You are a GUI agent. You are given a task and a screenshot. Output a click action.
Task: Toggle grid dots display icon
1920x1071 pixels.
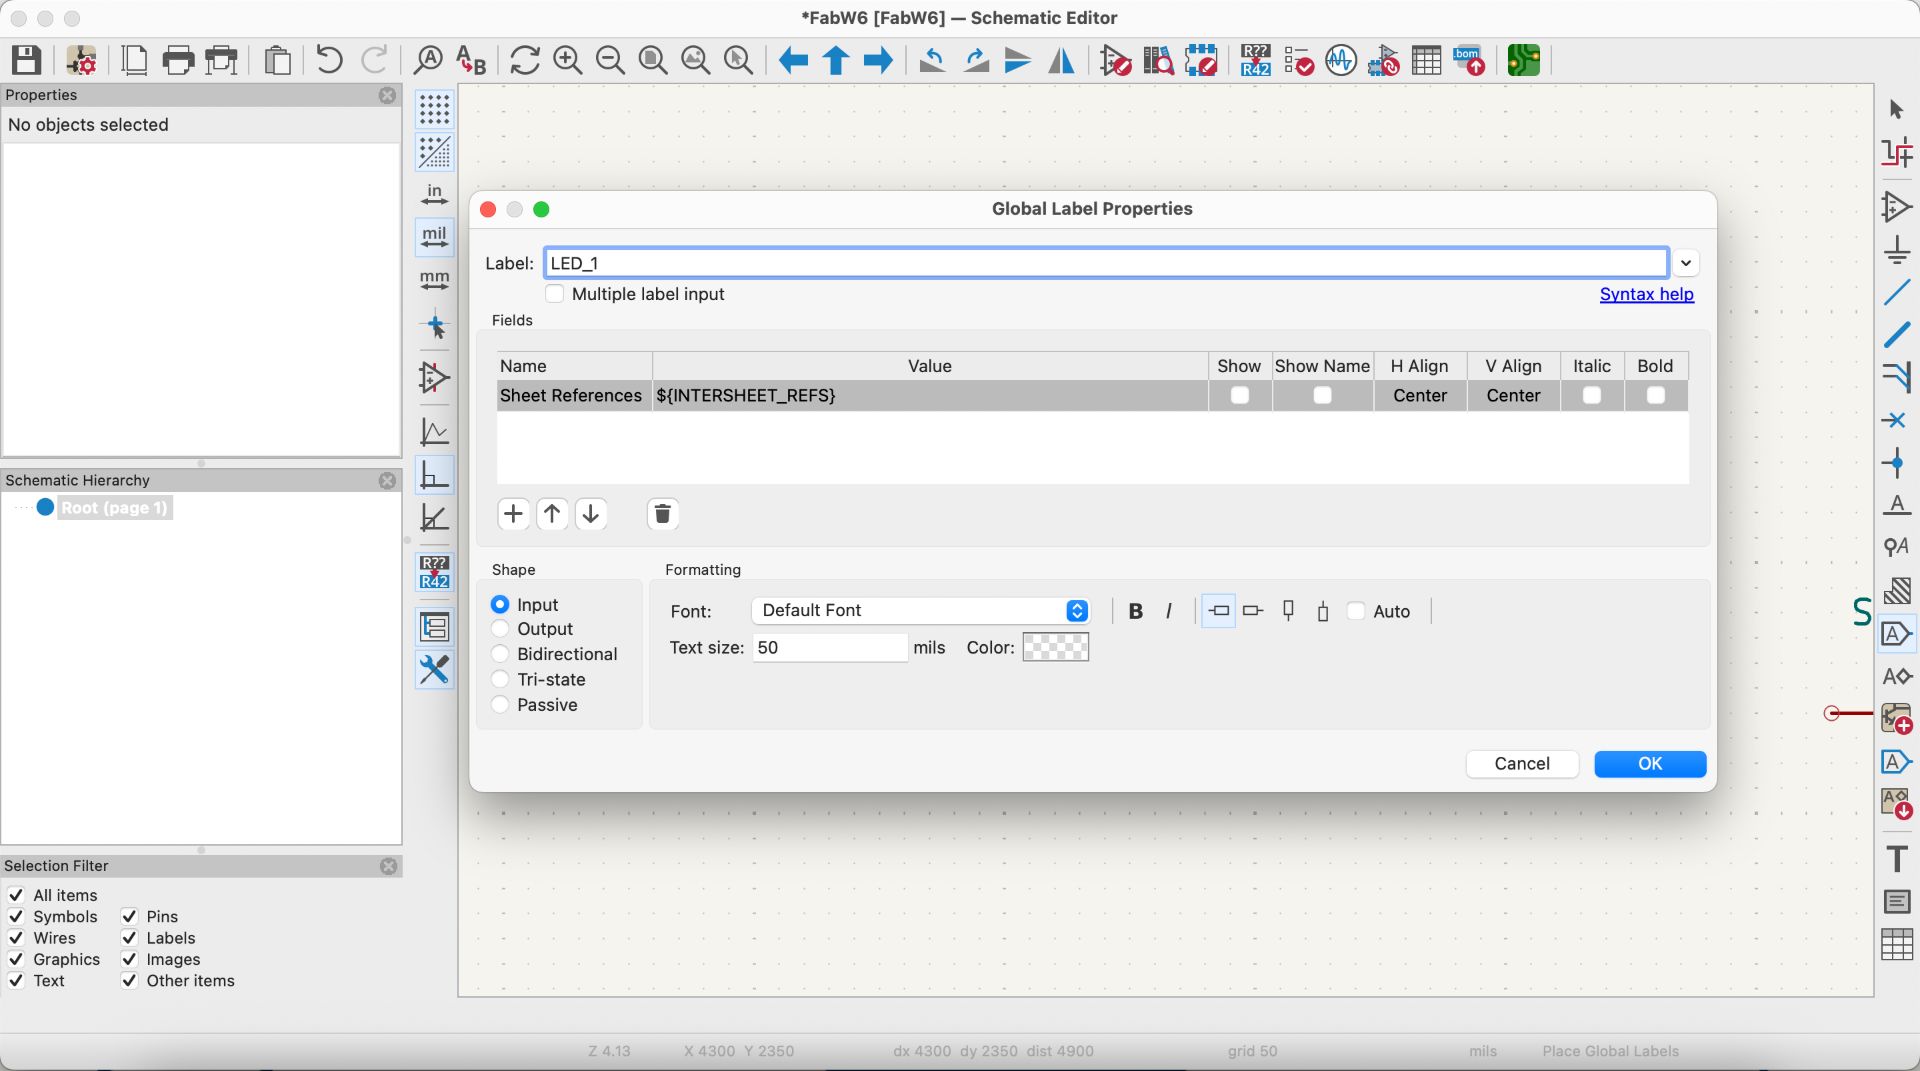(x=434, y=109)
